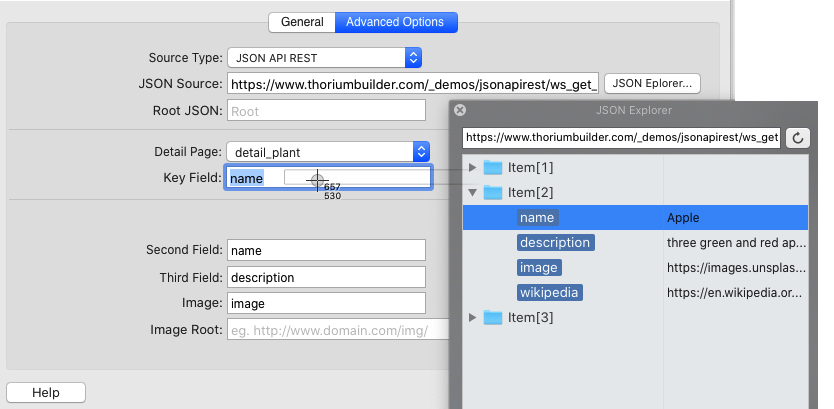
Task: Select the wikipedia key in Item[2]
Action: pyautogui.click(x=549, y=292)
